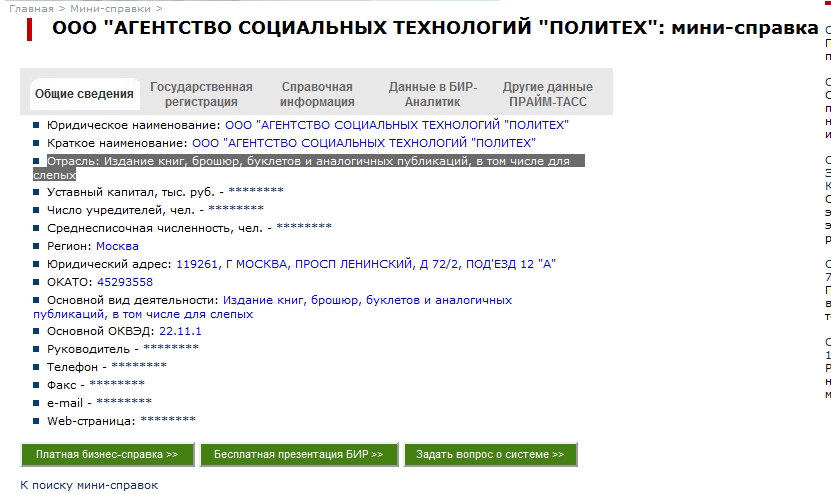Click the legal address 119261 Г МОСКВА
831x494 pixels.
coord(366,264)
